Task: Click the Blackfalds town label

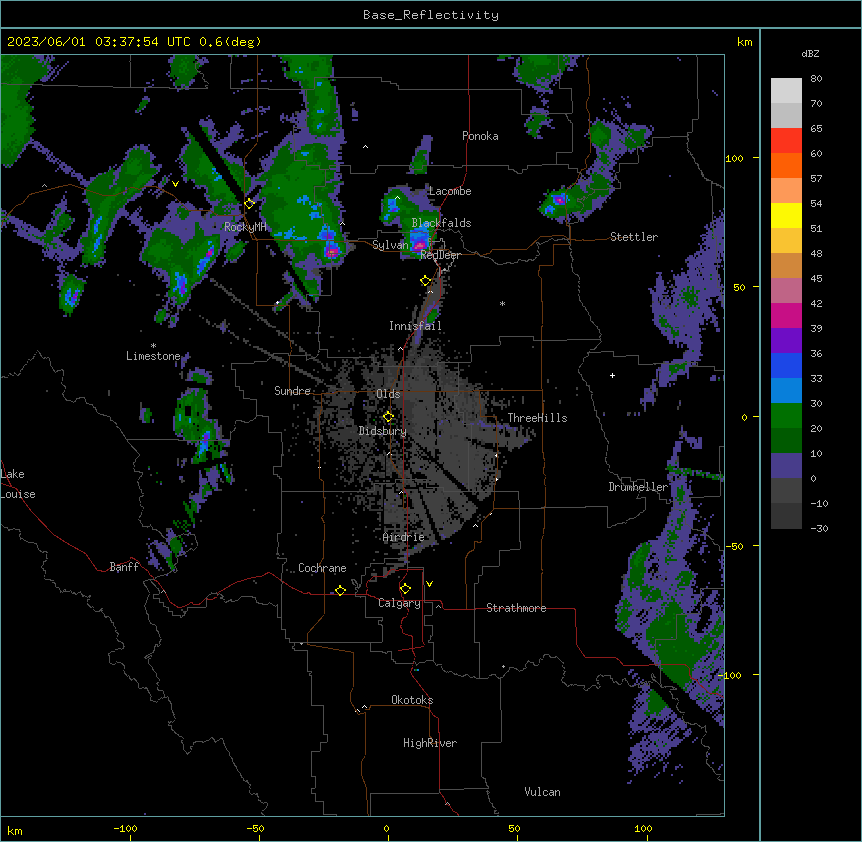Action: point(441,223)
